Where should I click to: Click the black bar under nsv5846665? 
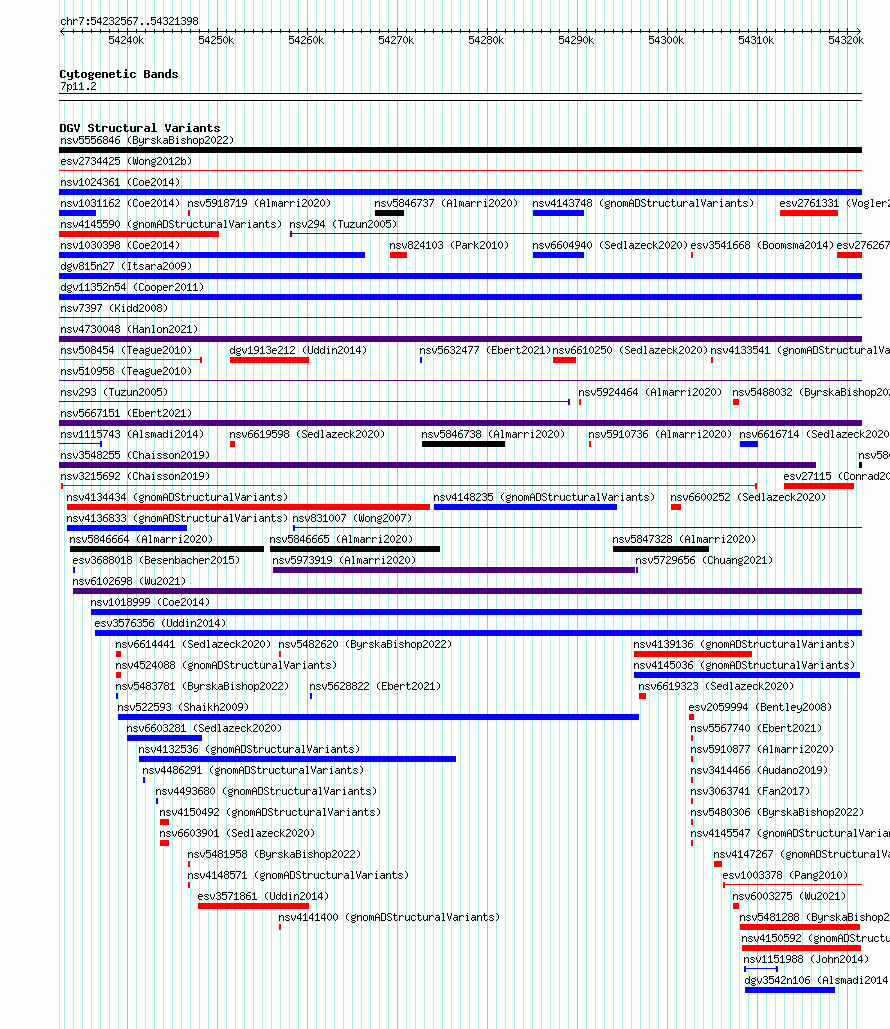click(x=355, y=549)
